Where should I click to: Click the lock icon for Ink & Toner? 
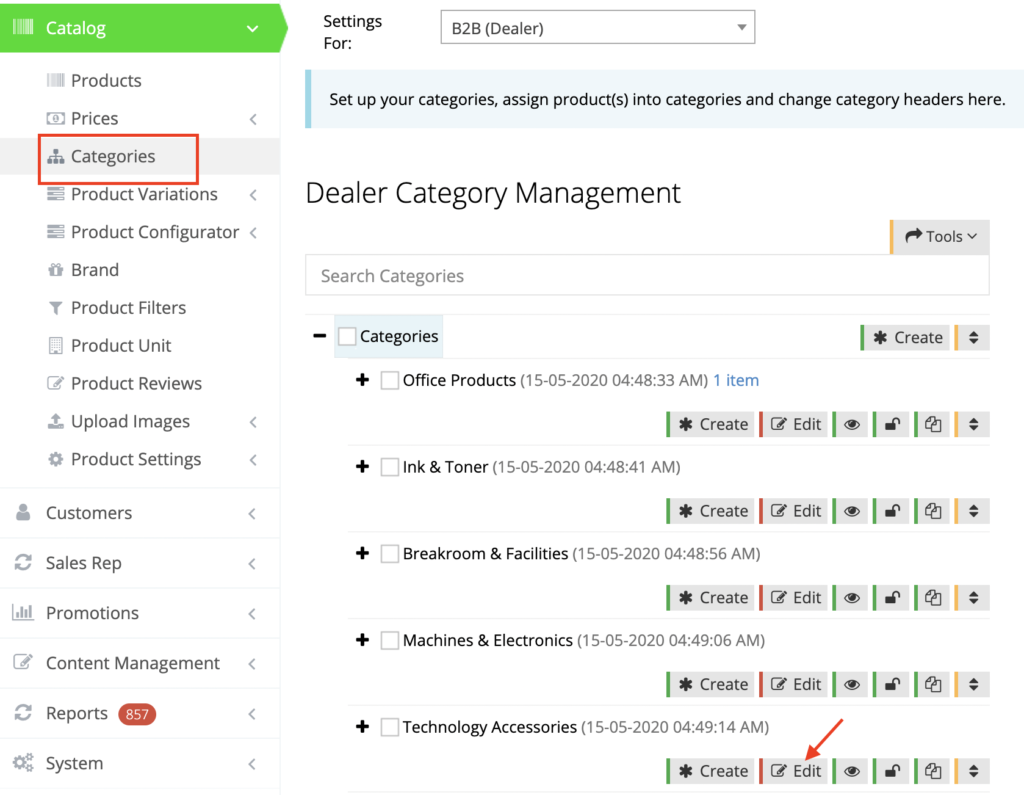[891, 511]
